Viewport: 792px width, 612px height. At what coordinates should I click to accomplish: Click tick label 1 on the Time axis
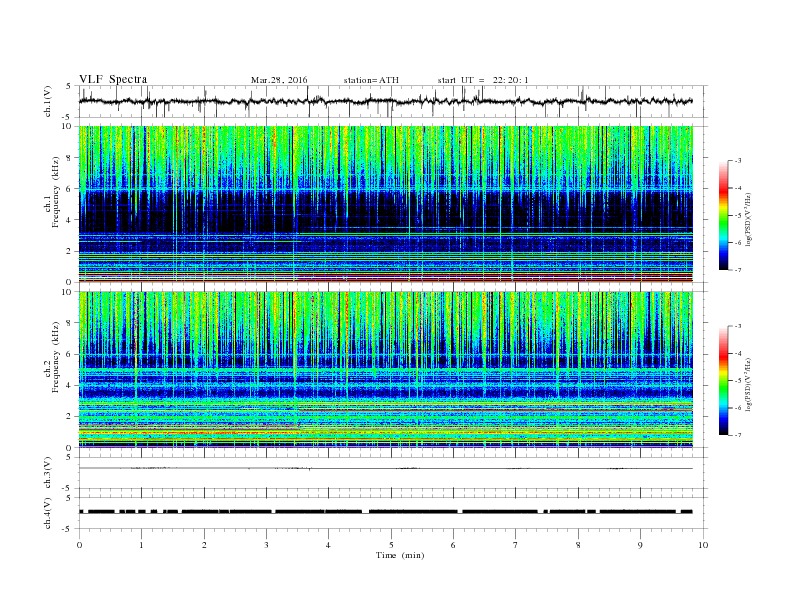pyautogui.click(x=141, y=545)
